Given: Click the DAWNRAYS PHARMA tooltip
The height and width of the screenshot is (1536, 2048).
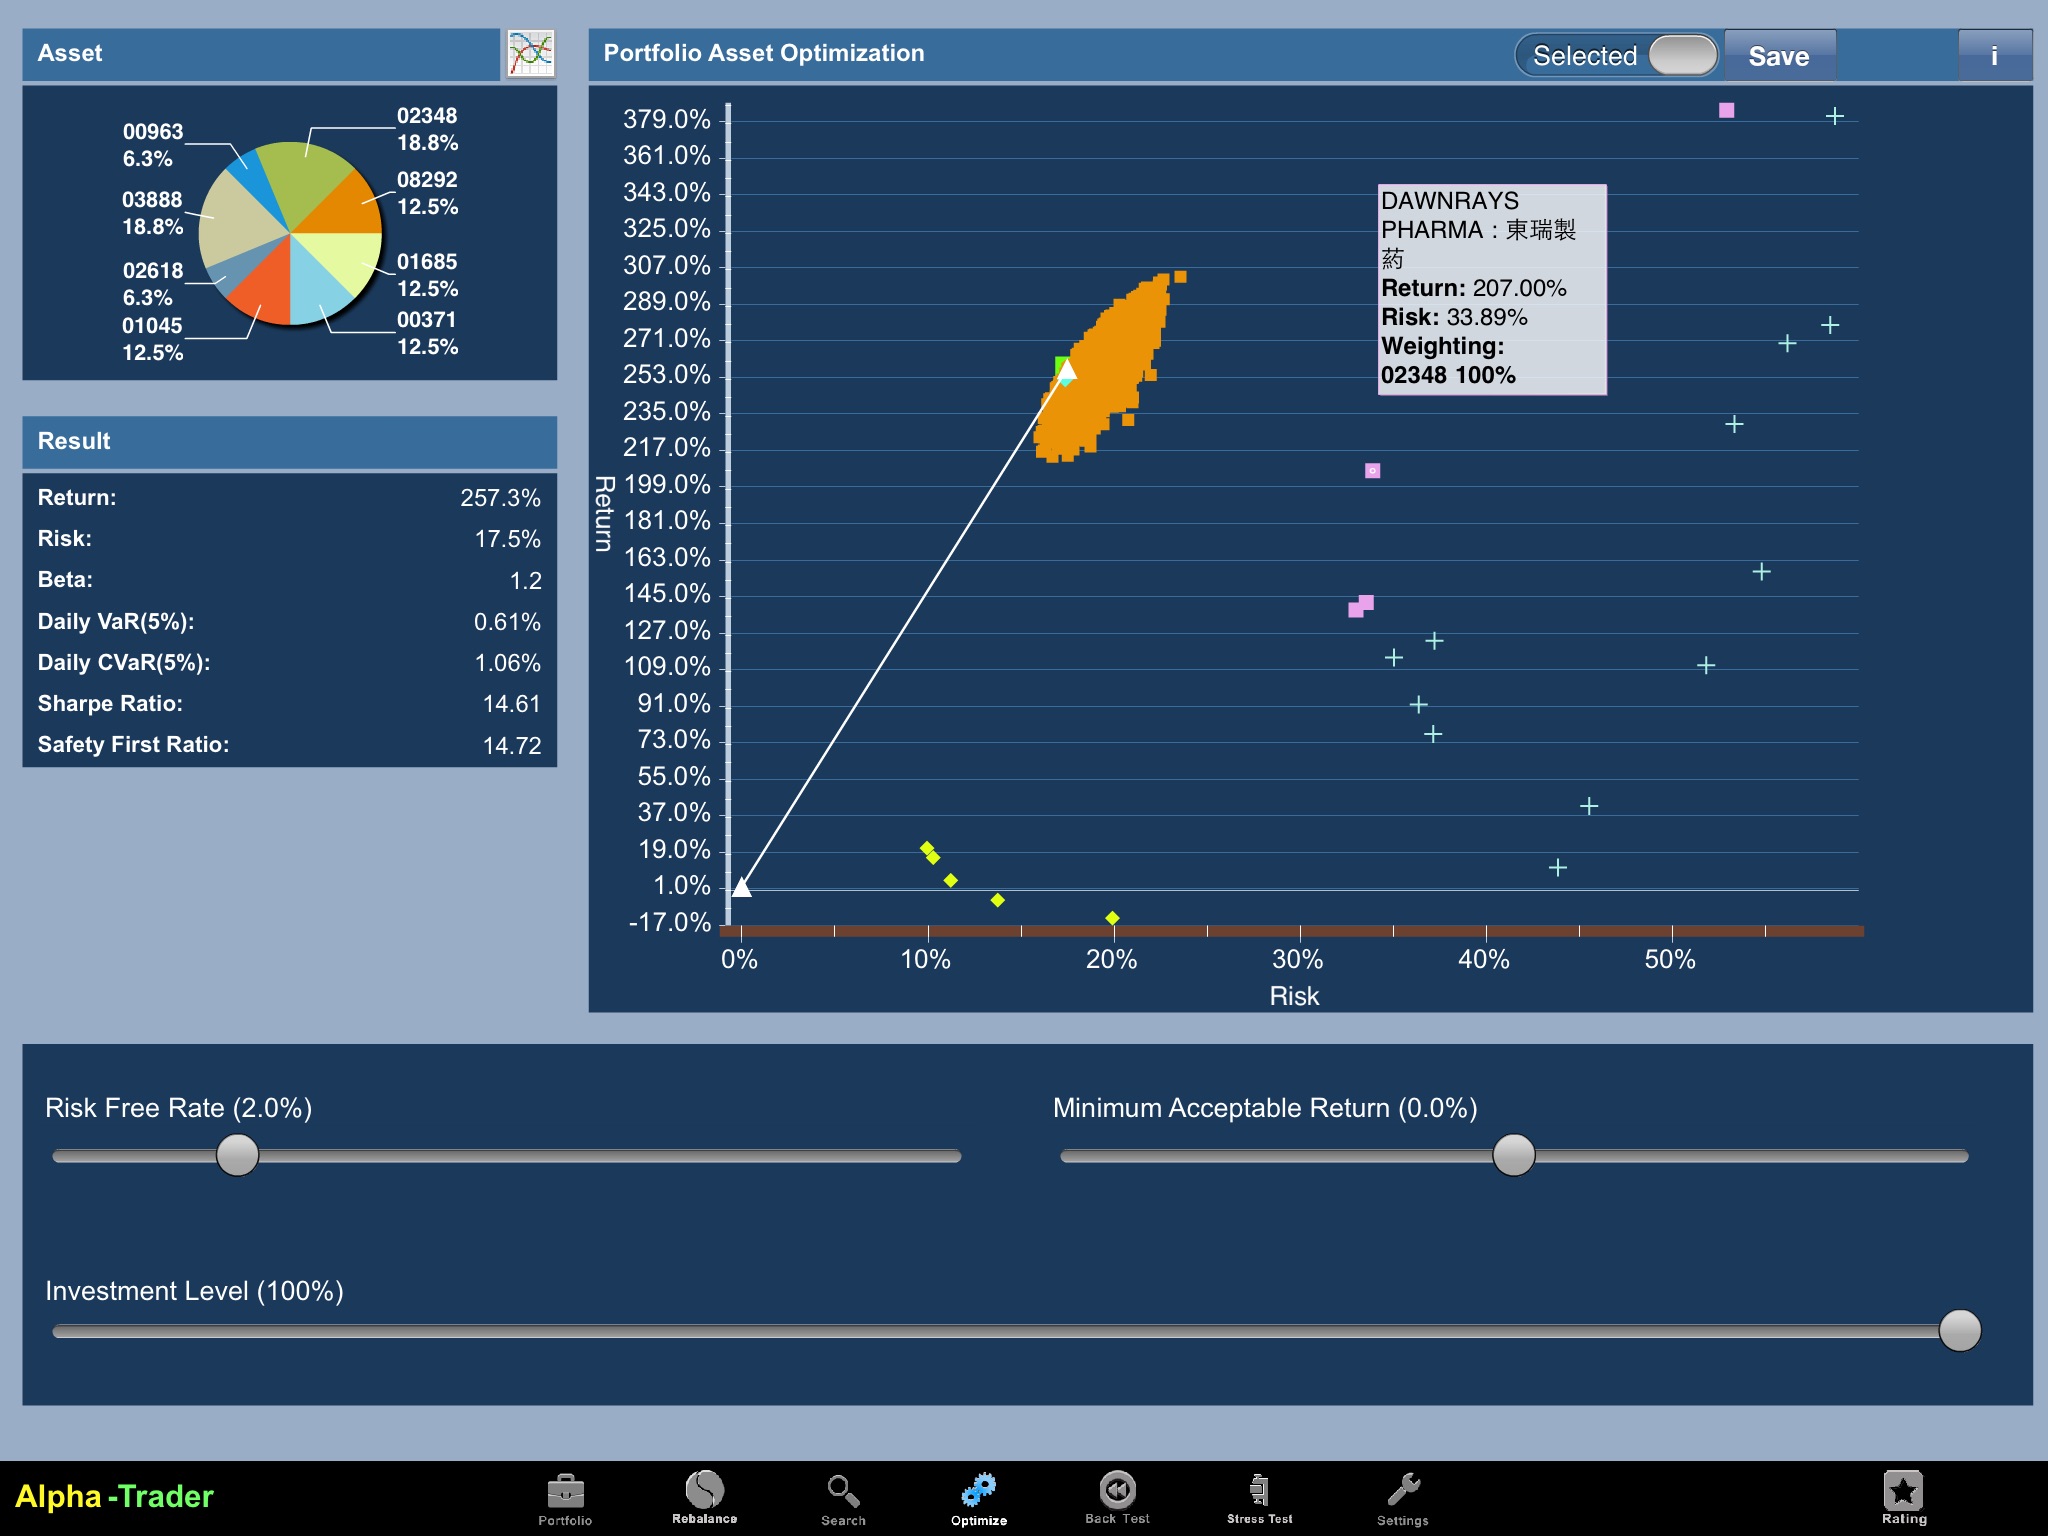Looking at the screenshot, I should coord(1492,289).
